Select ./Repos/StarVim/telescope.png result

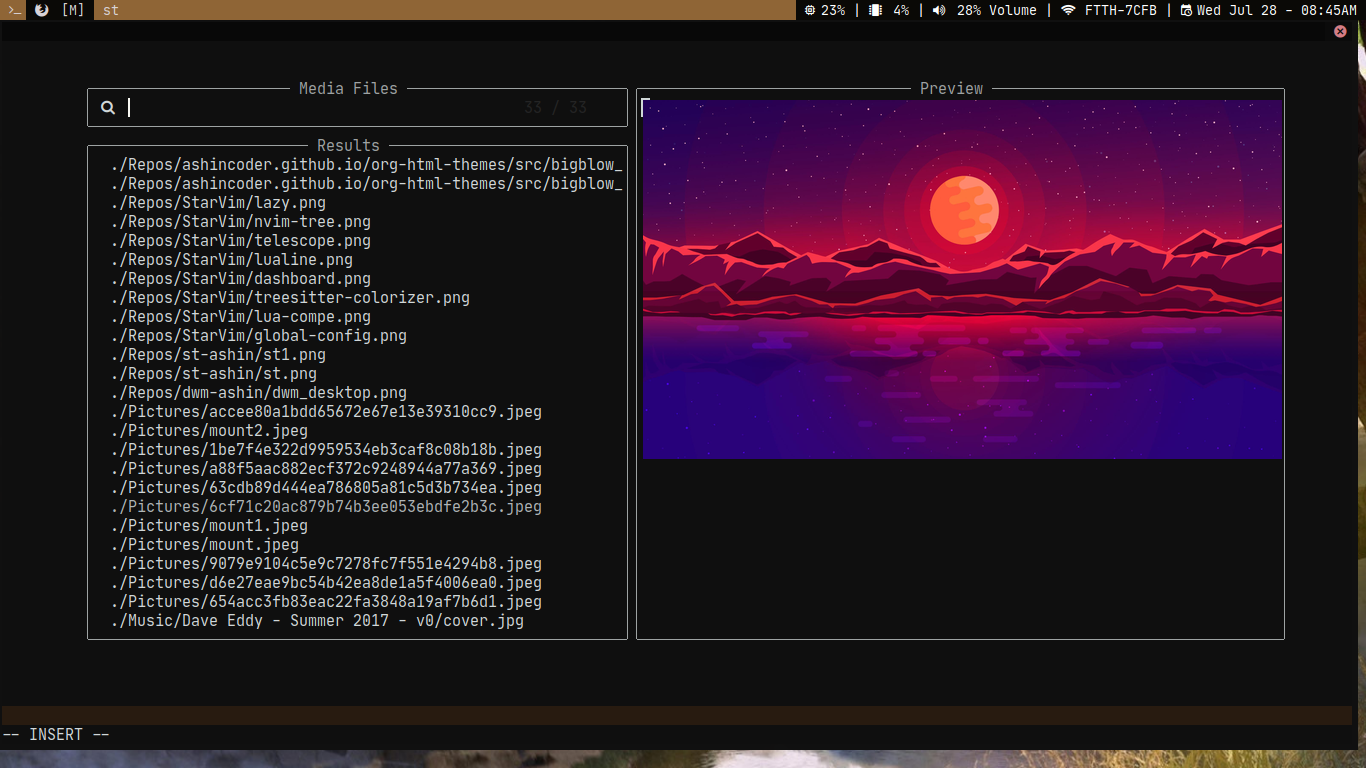coord(241,240)
